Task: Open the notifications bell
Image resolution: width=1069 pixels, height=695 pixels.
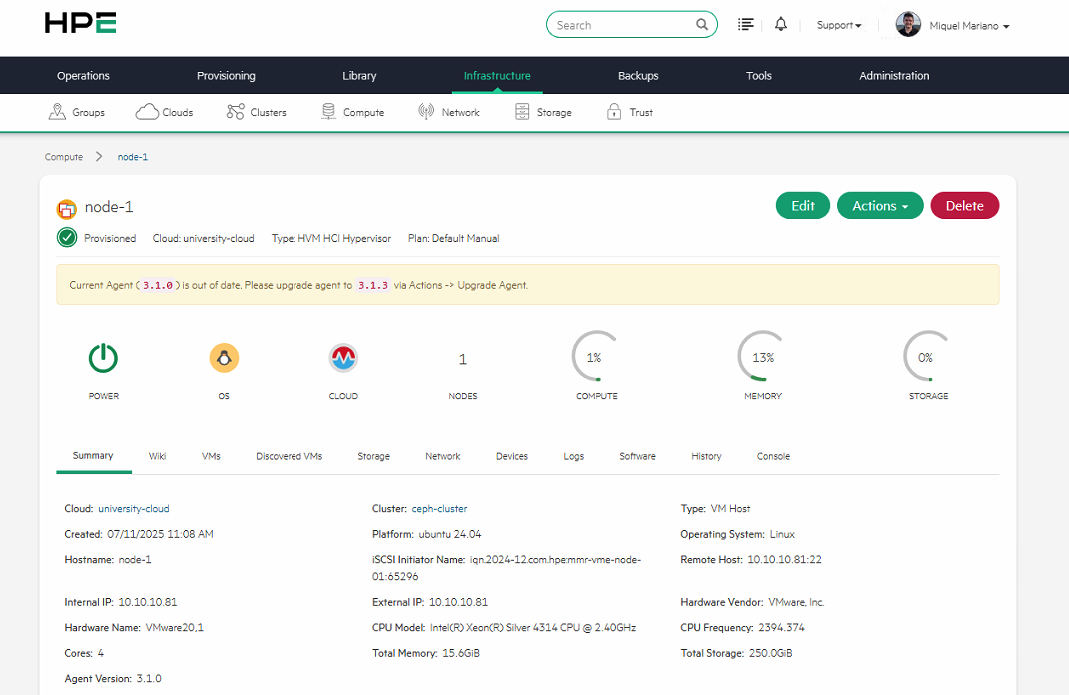Action: pos(780,25)
